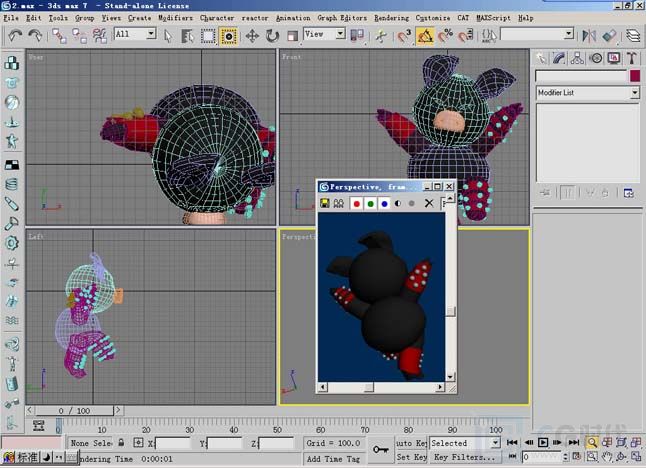Pick the Select Object arrow tool
Viewport: 646px width, 468px height.
(x=168, y=36)
